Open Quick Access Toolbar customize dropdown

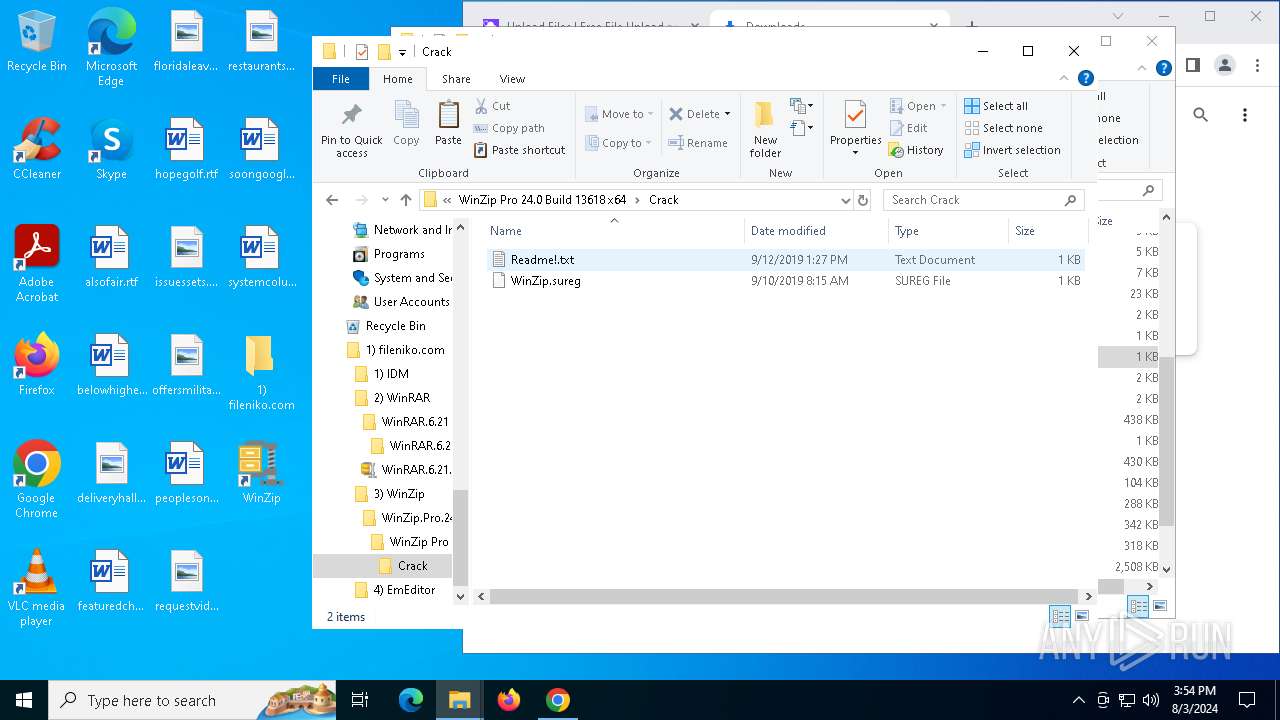point(402,52)
